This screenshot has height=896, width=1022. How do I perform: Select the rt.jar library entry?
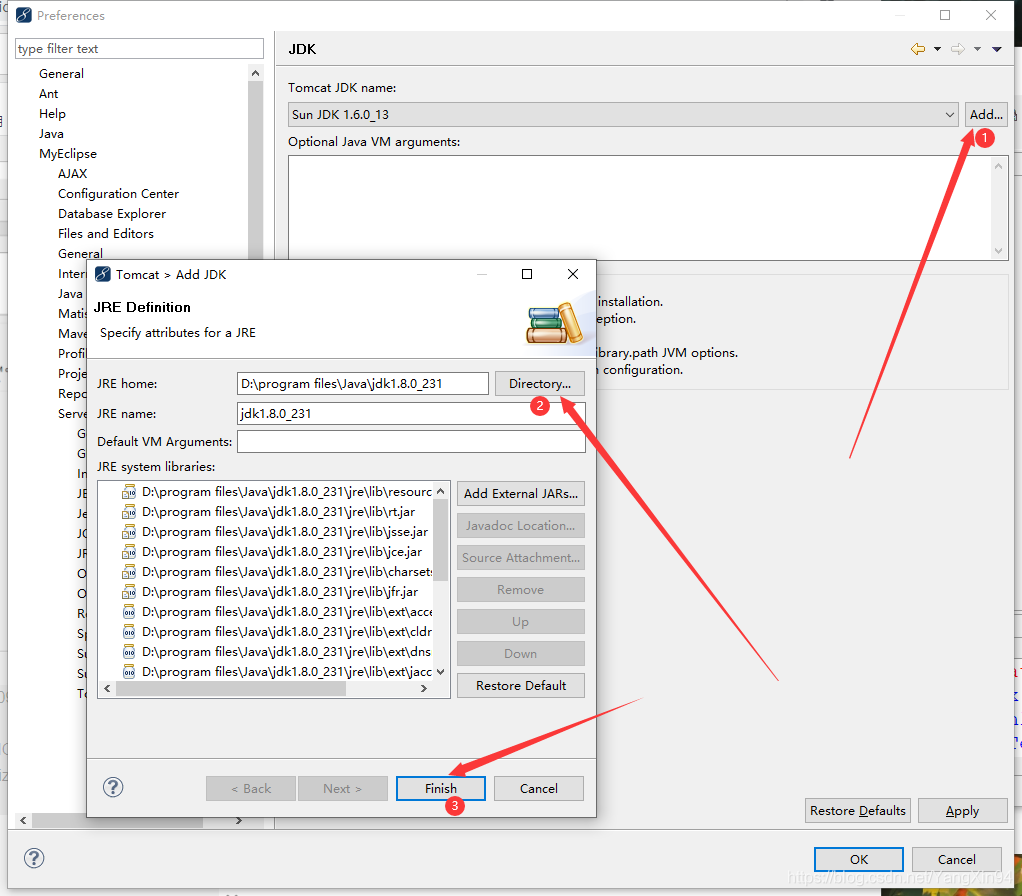(278, 512)
